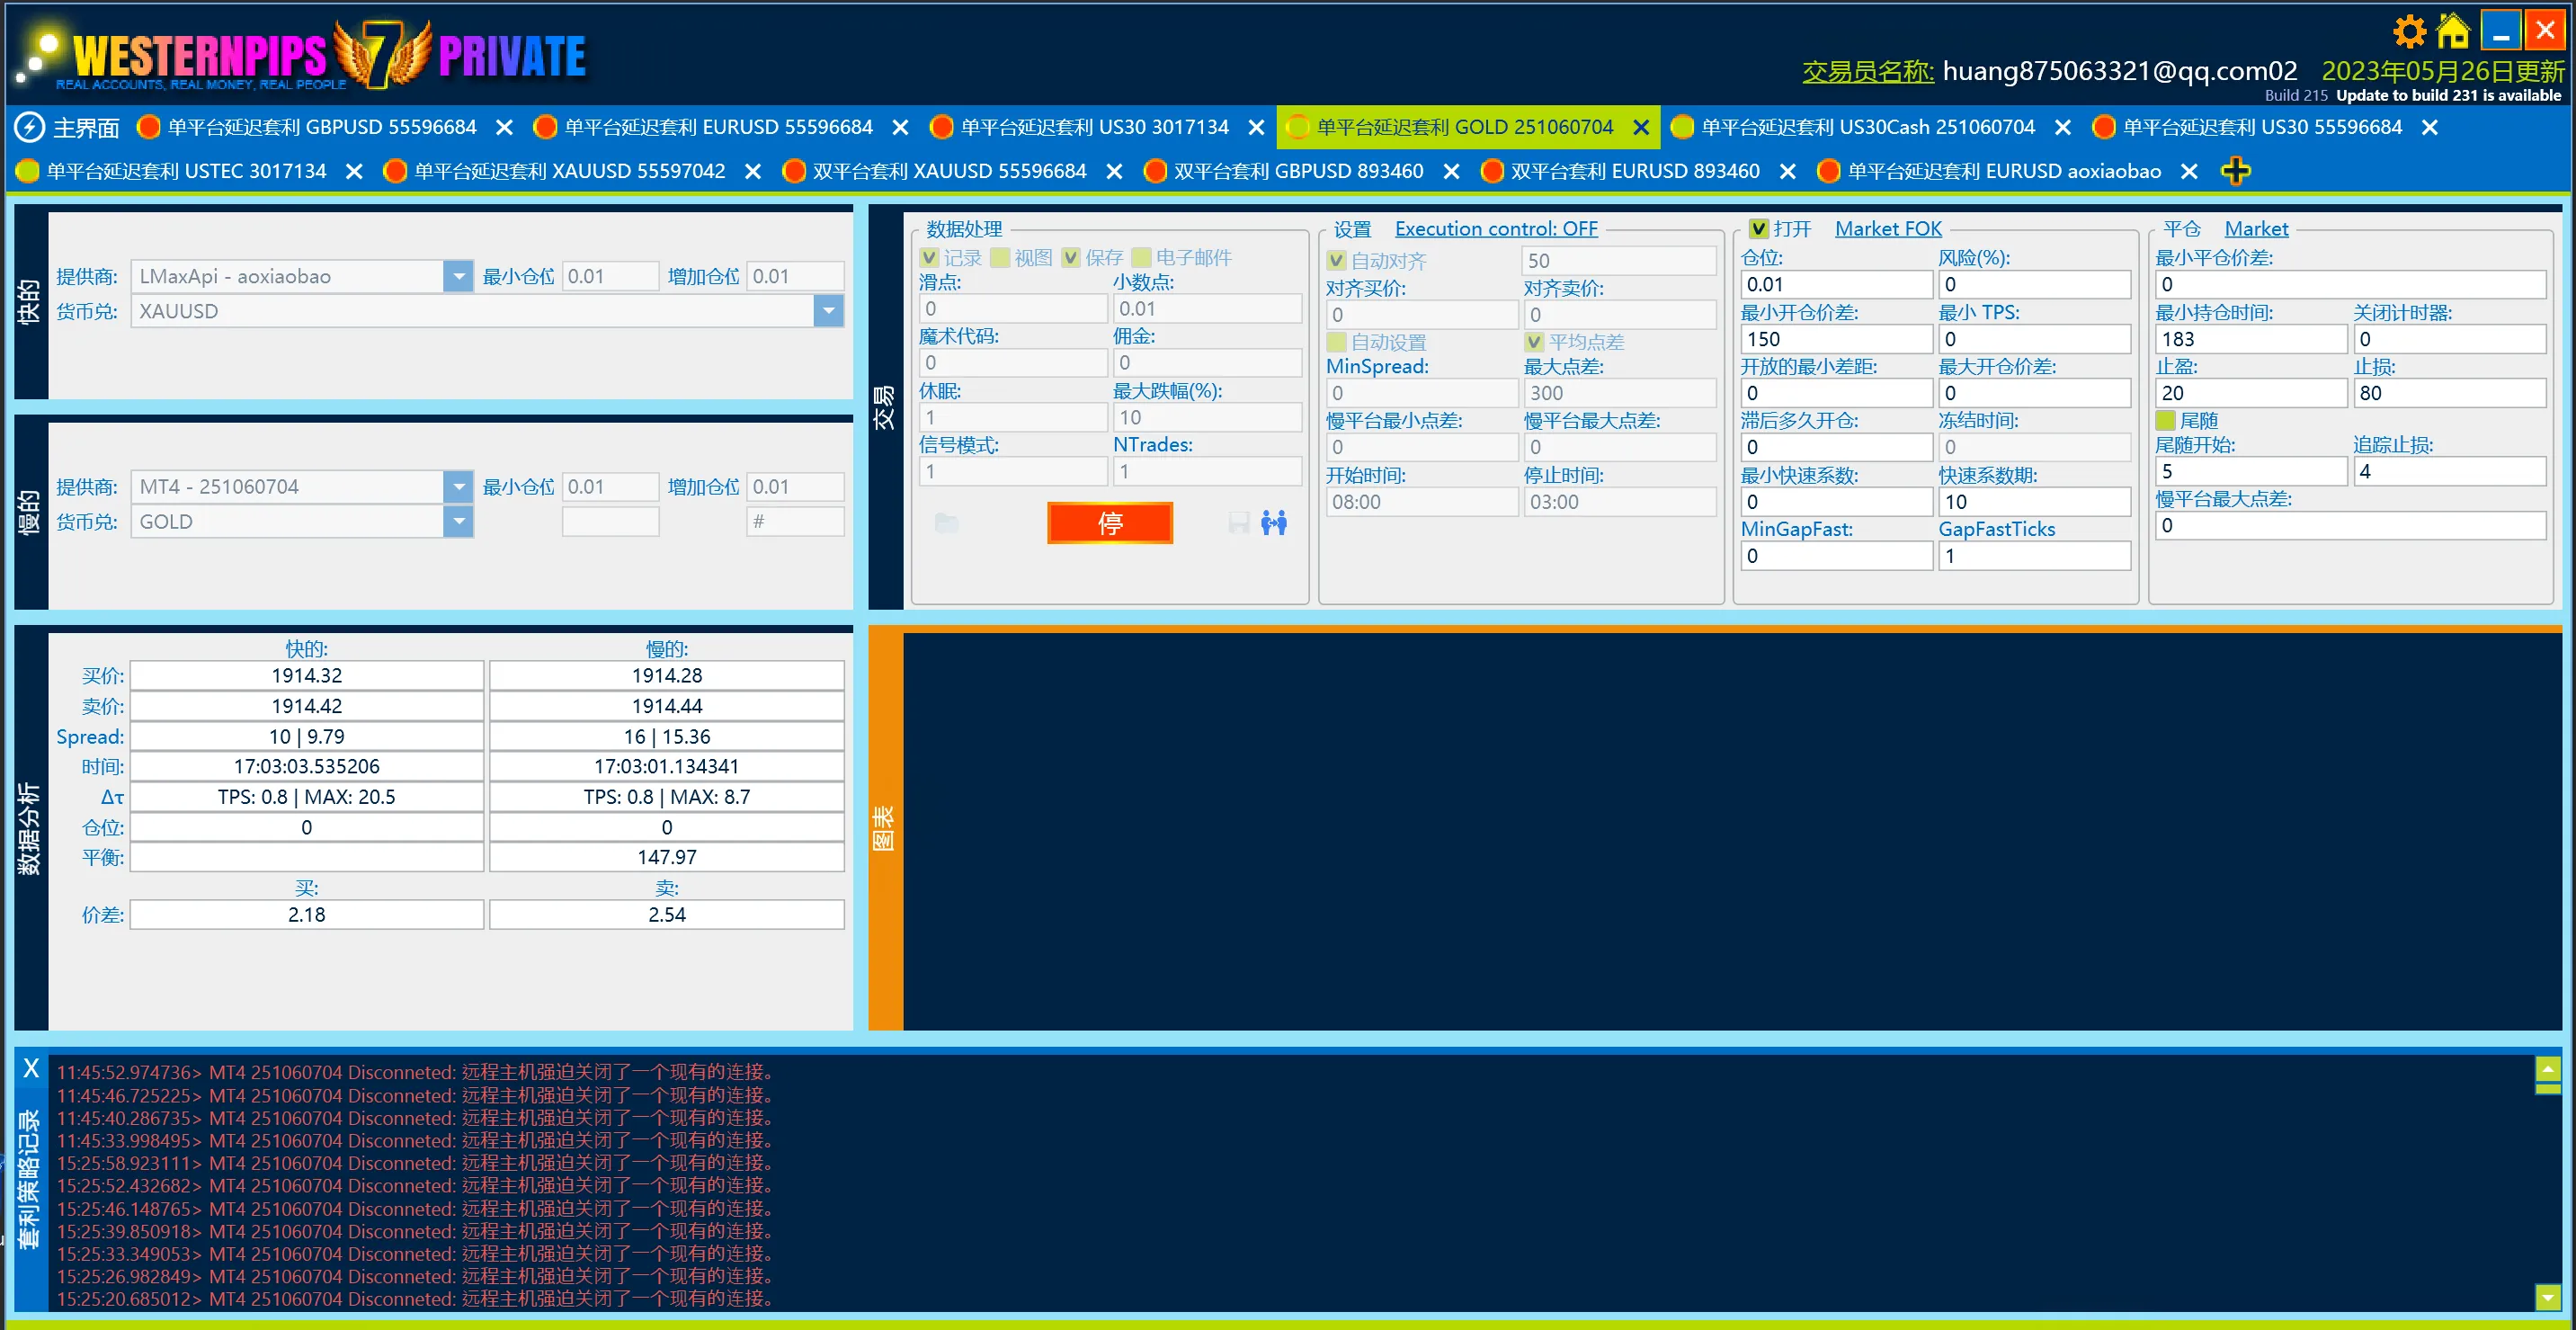Close the log panel with X icon
This screenshot has height=1330, width=2576.
point(31,1068)
